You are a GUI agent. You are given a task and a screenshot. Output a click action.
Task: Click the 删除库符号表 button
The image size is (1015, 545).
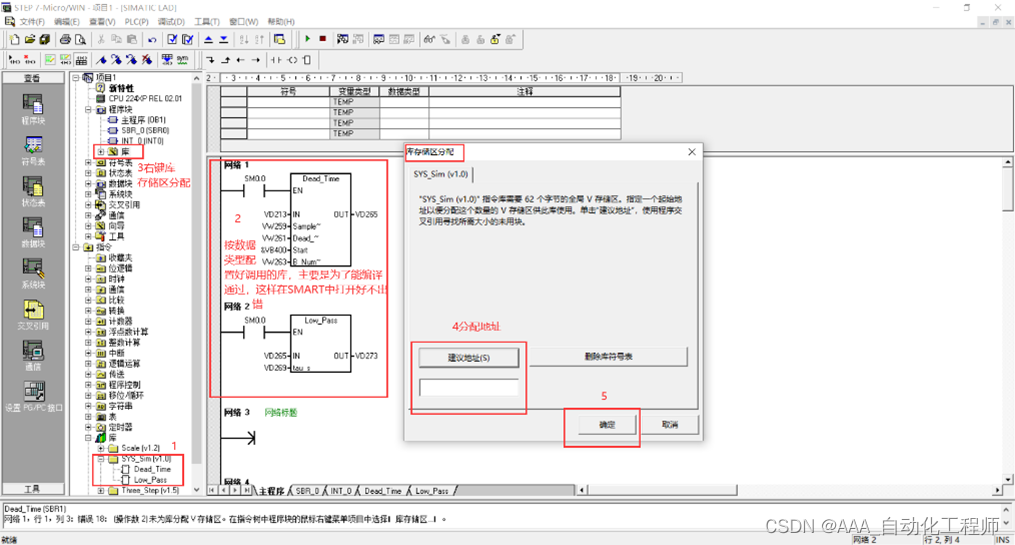608,357
